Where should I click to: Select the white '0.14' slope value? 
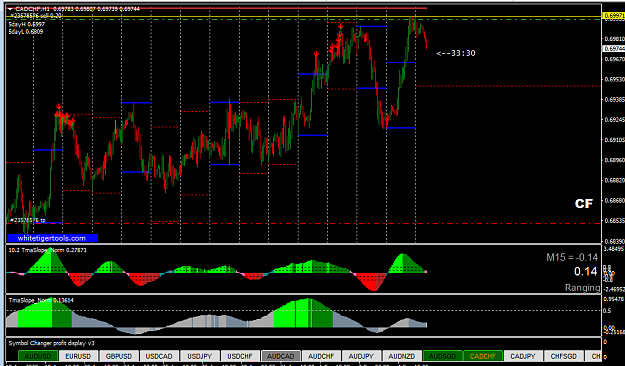coord(586,272)
